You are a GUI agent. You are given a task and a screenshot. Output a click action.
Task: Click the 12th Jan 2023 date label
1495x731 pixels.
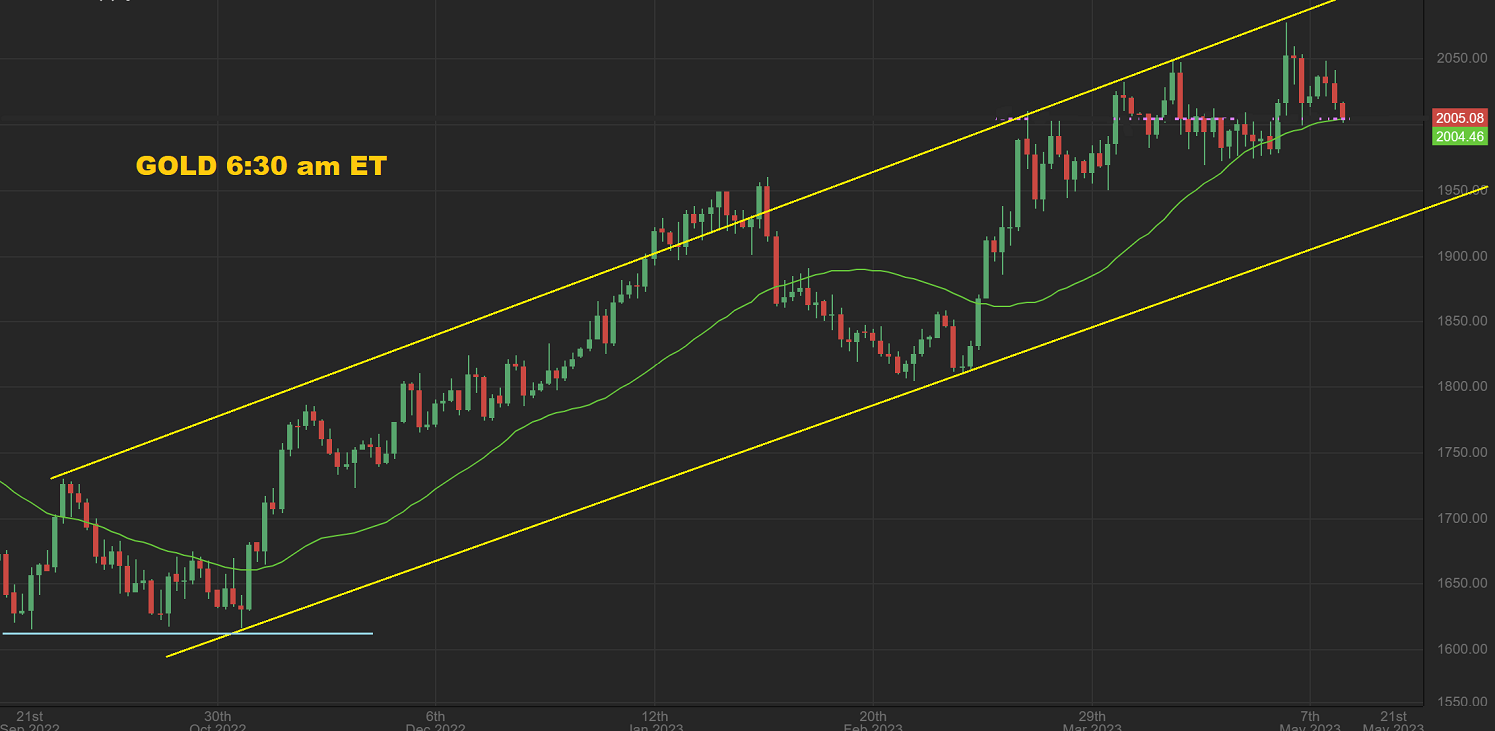tap(654, 722)
